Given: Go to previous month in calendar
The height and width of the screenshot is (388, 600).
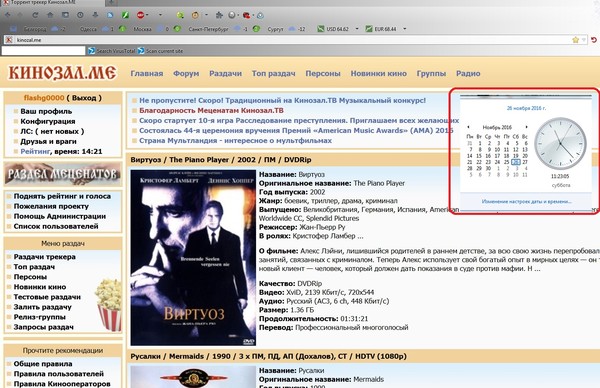Looking at the screenshot, I should 468,127.
